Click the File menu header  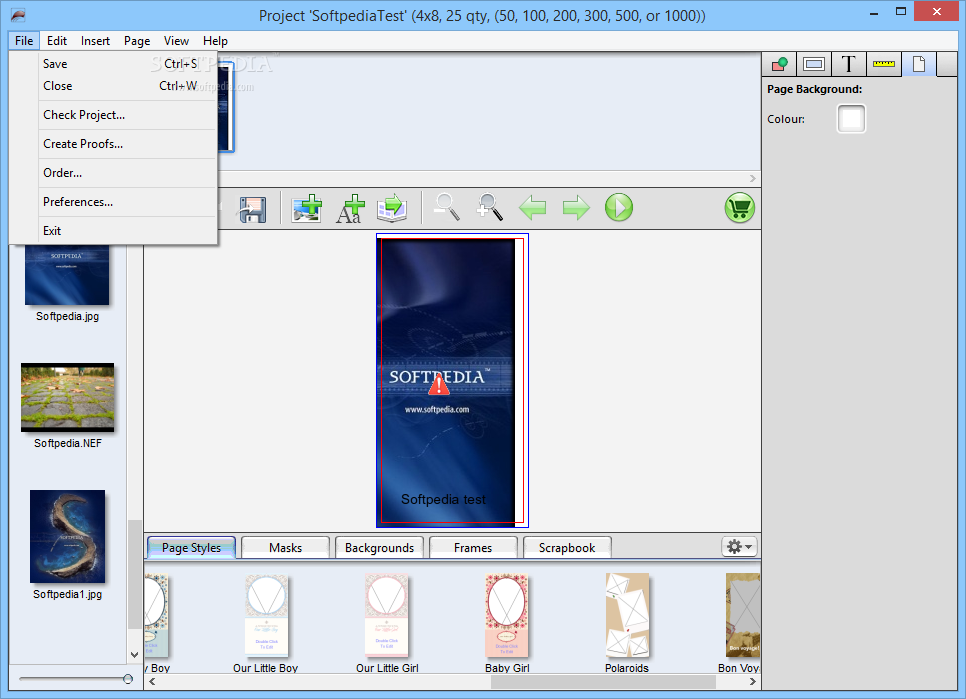[24, 41]
